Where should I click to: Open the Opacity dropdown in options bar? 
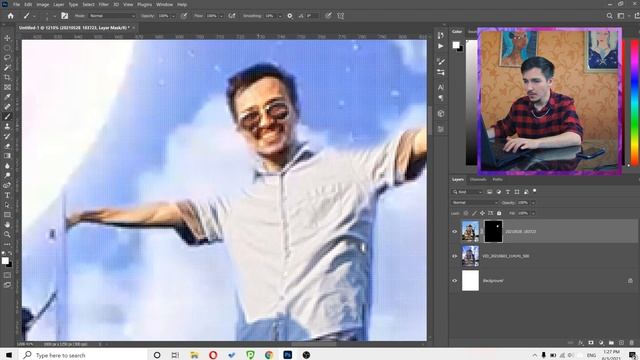[x=173, y=16]
